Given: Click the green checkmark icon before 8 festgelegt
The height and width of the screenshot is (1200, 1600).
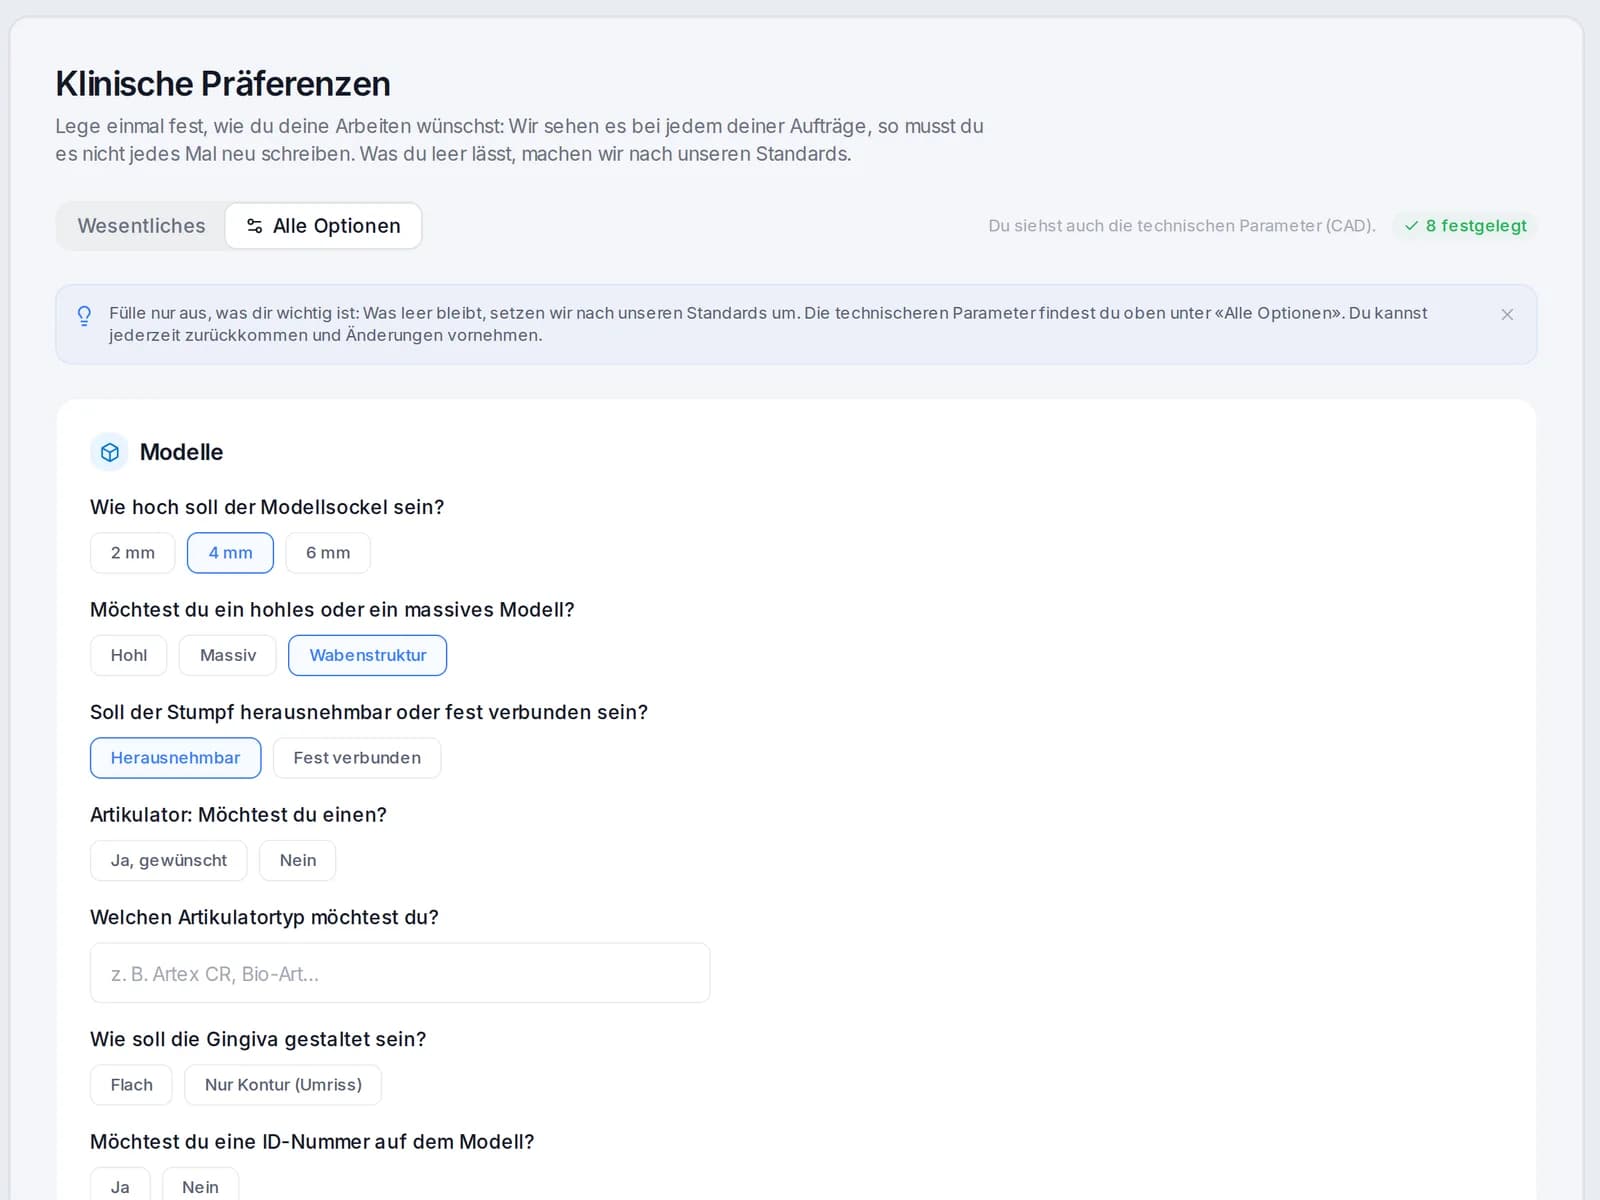Looking at the screenshot, I should tap(1411, 226).
